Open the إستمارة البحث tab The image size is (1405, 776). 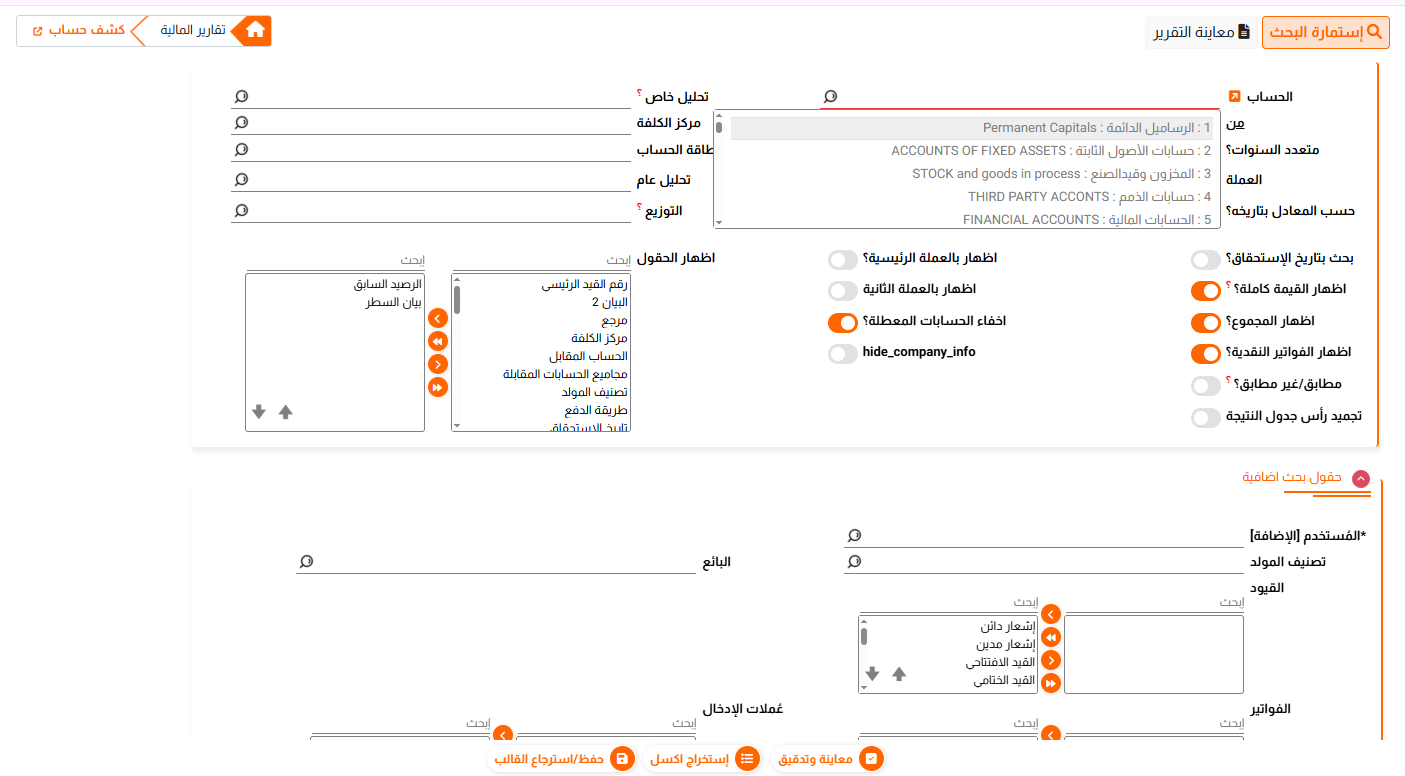pyautogui.click(x=1325, y=32)
